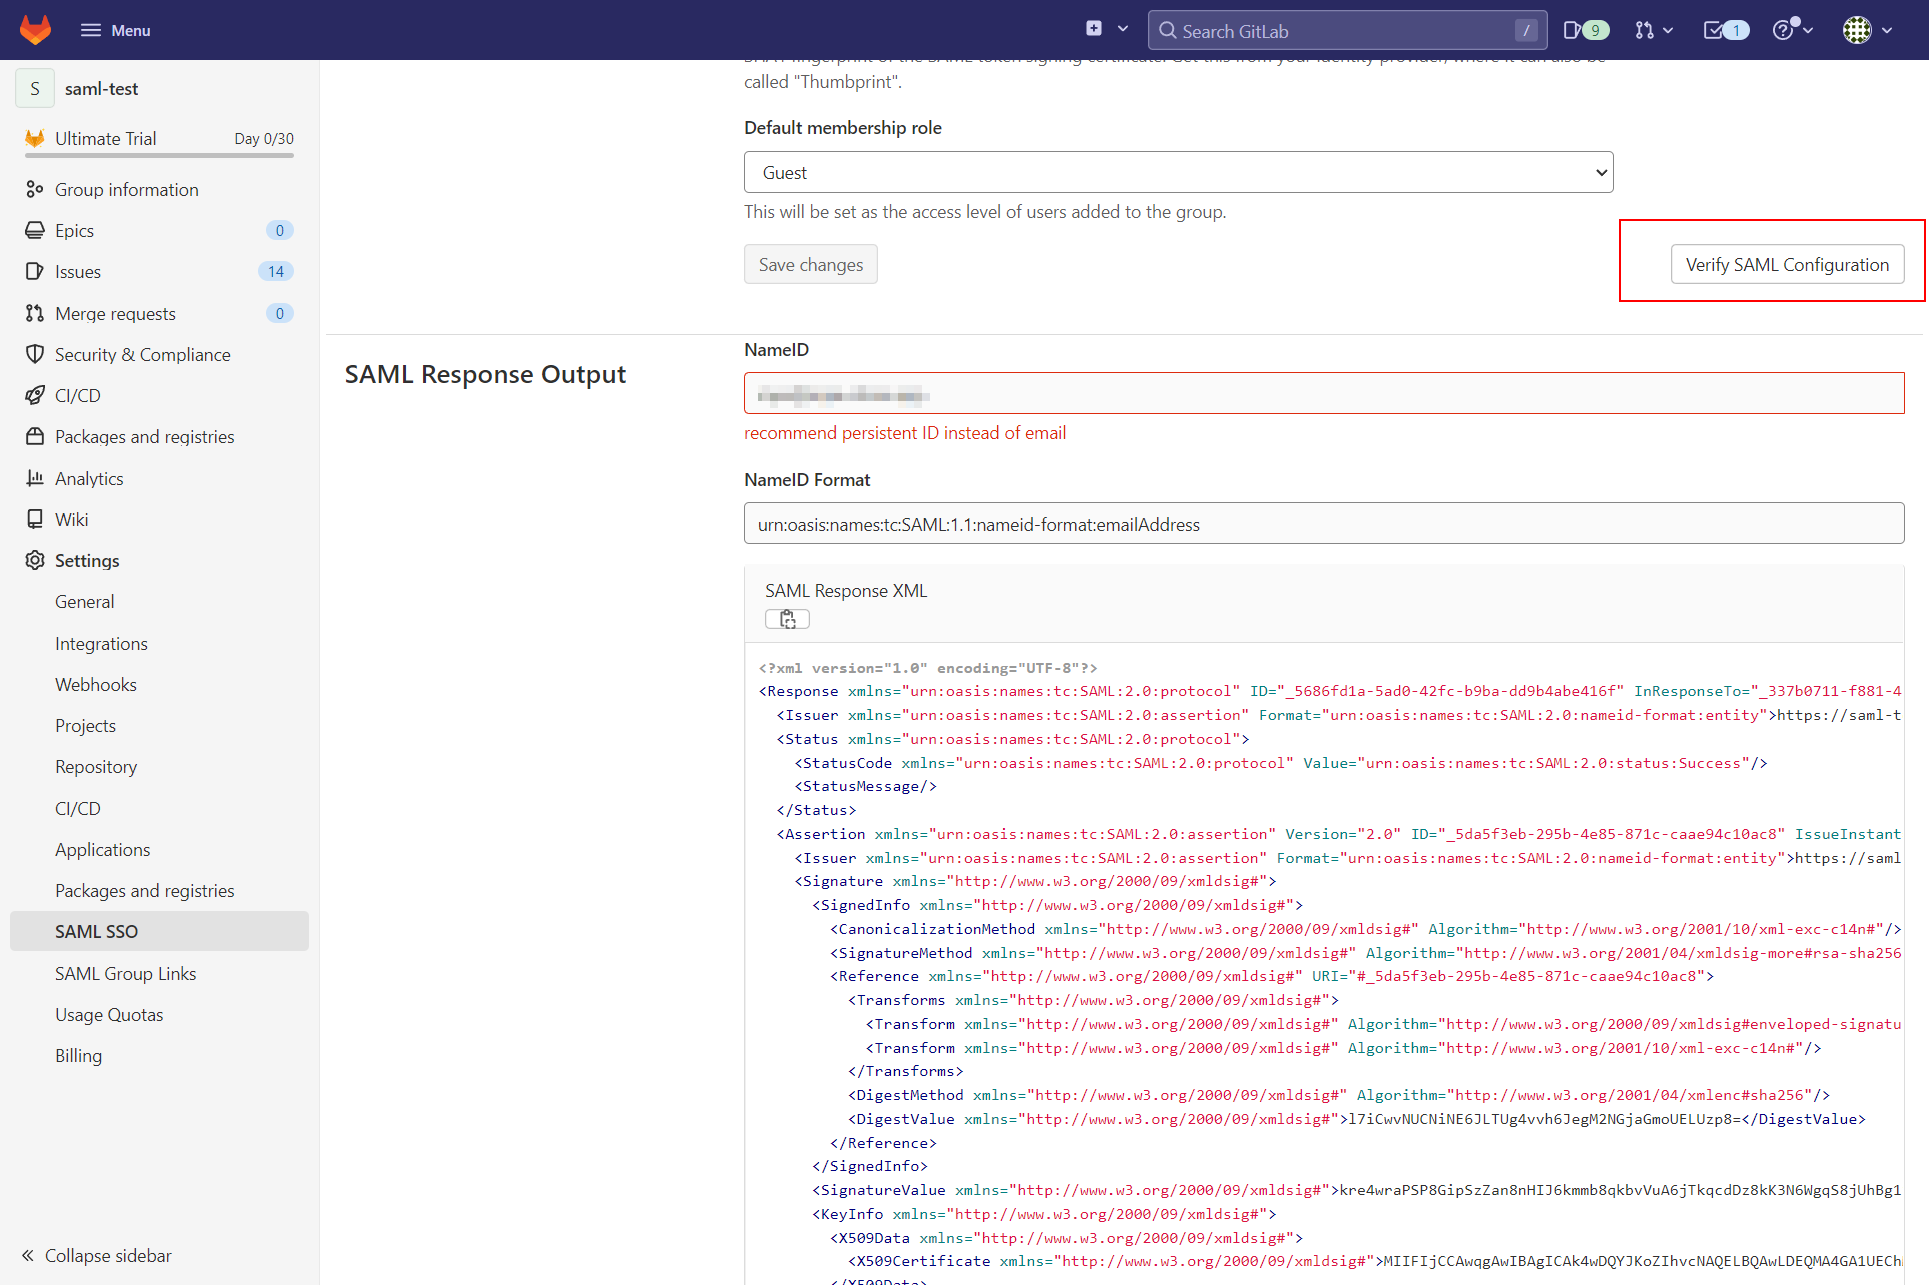Click the copy XML button in SAML Response
This screenshot has height=1285, width=1929.
[x=787, y=620]
